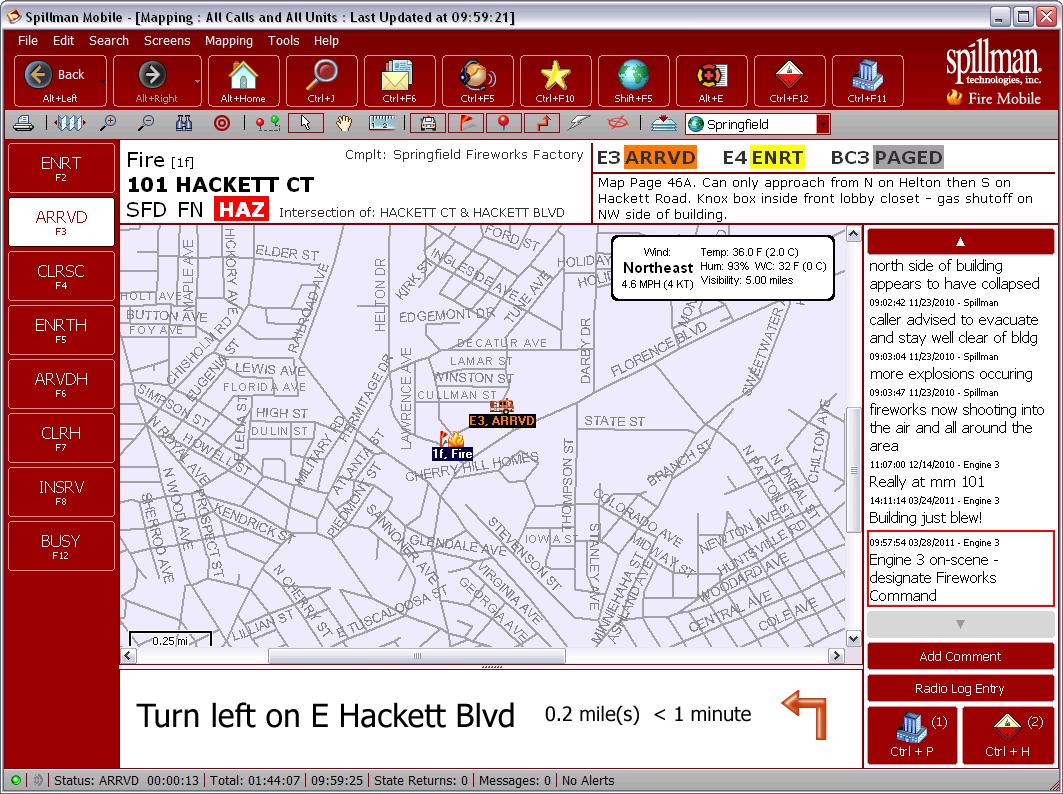Set status to INSRV (F8)
Viewport: 1063px width, 794px height.
[x=61, y=492]
